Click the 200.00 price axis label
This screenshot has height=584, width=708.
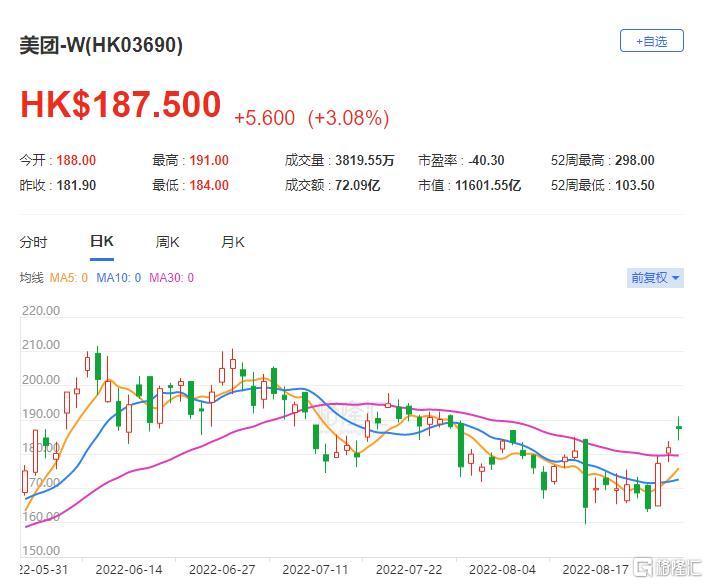(x=41, y=379)
